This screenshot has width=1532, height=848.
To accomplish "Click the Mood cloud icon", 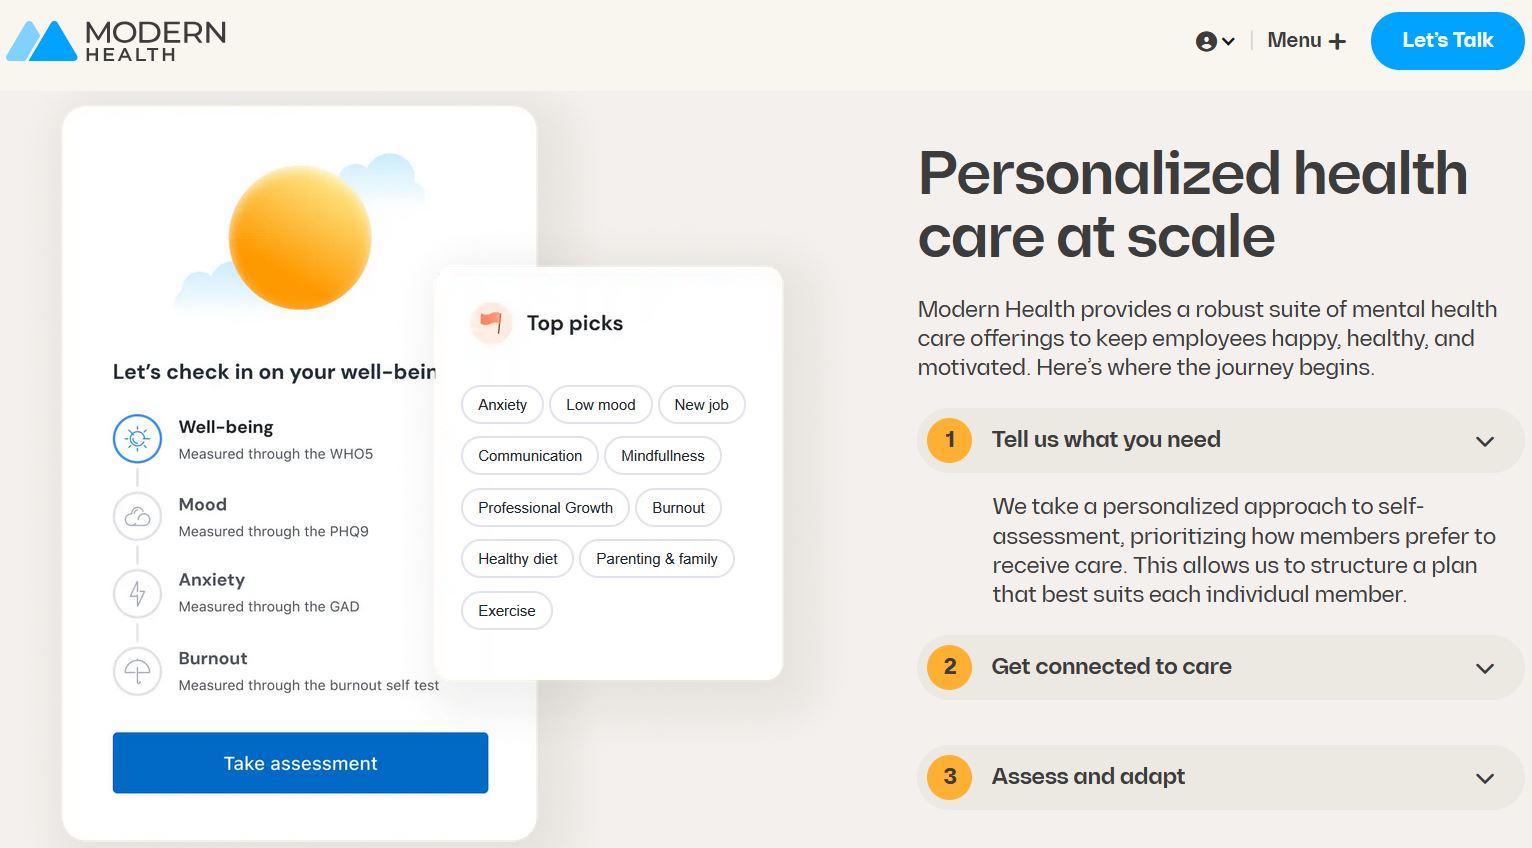I will click(x=137, y=516).
